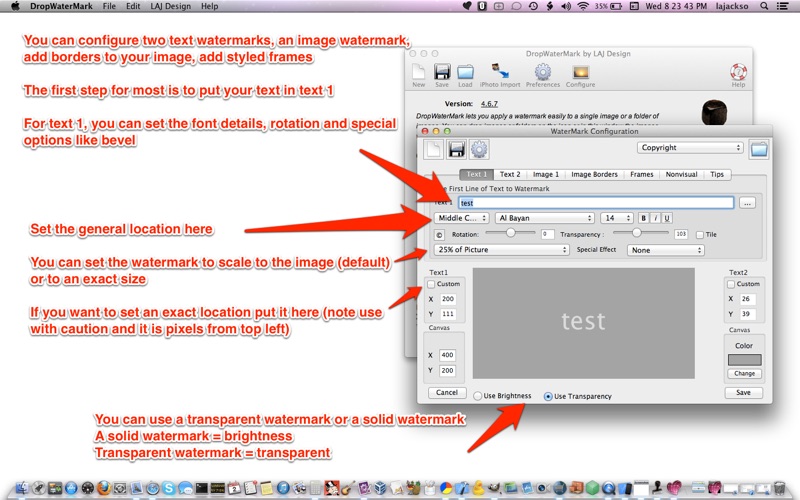Select the Use Transparency radio button

pos(548,396)
